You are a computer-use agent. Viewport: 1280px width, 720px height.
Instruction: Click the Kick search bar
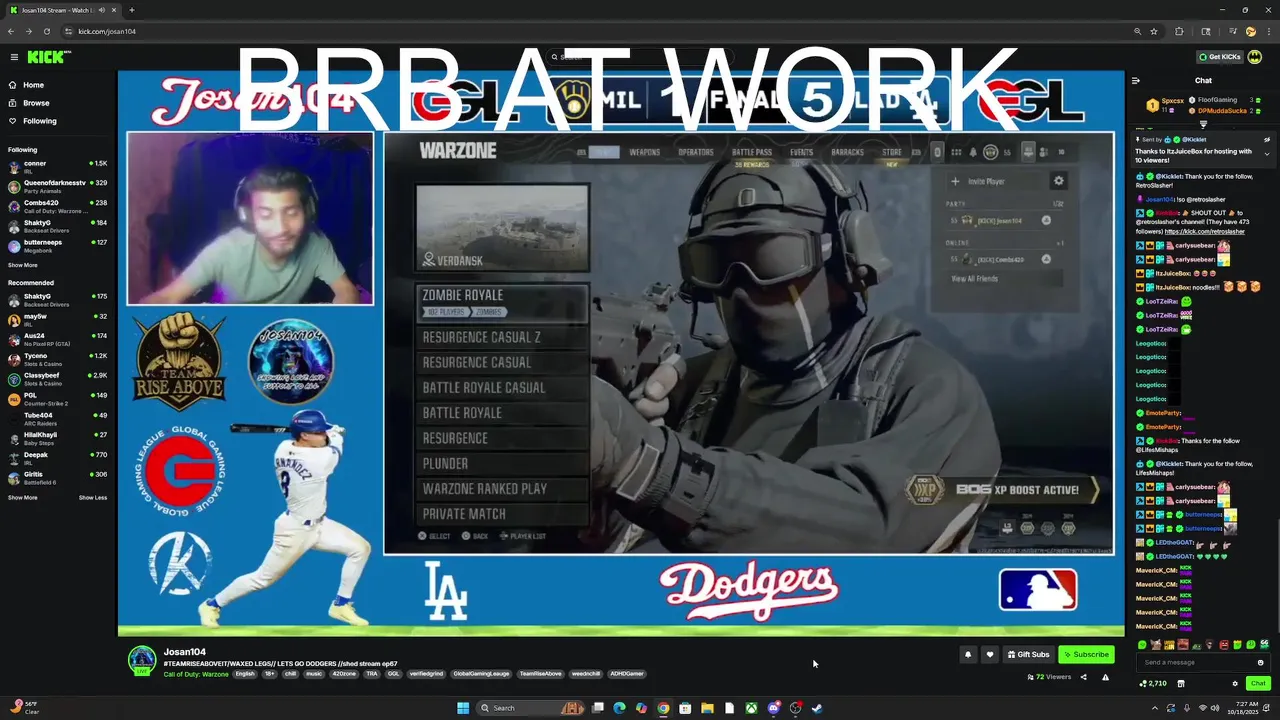[x=640, y=57]
